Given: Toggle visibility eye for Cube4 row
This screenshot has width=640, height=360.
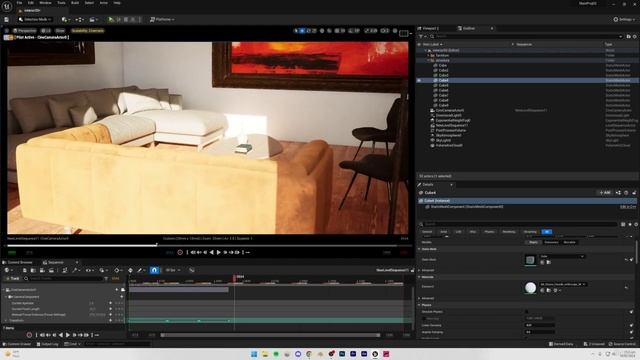Looking at the screenshot, I should [x=419, y=80].
